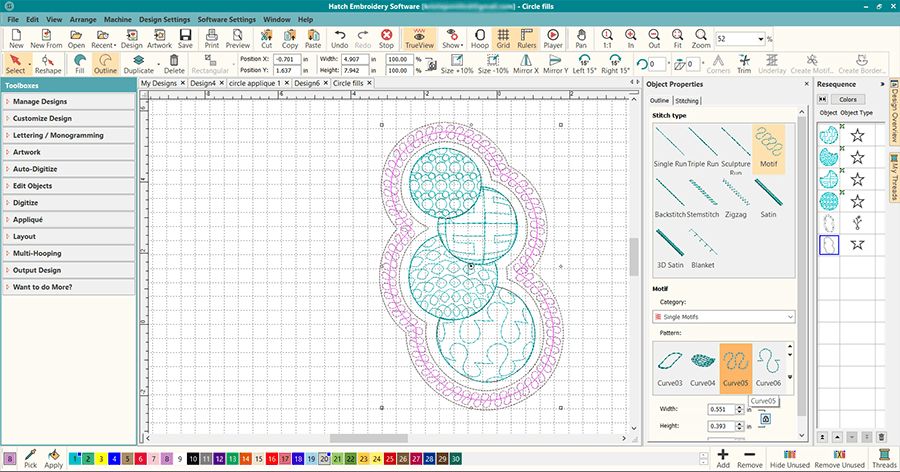Image resolution: width=900 pixels, height=472 pixels.
Task: Open the stitch Player
Action: coord(552,39)
